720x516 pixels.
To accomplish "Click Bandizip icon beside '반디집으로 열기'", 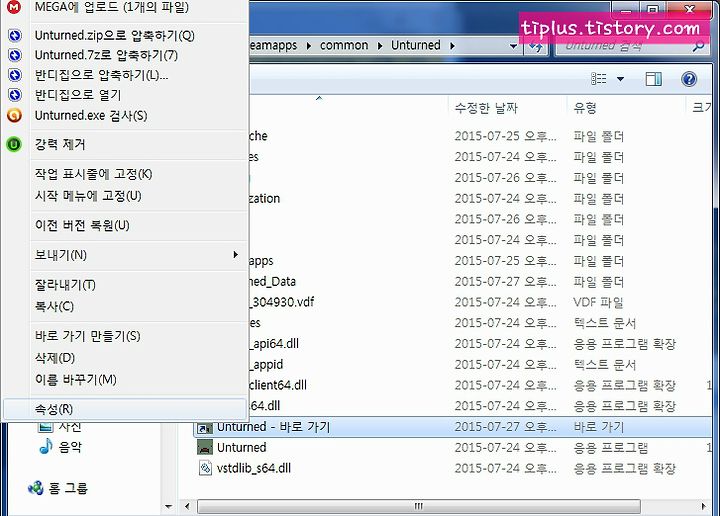I will coord(15,95).
